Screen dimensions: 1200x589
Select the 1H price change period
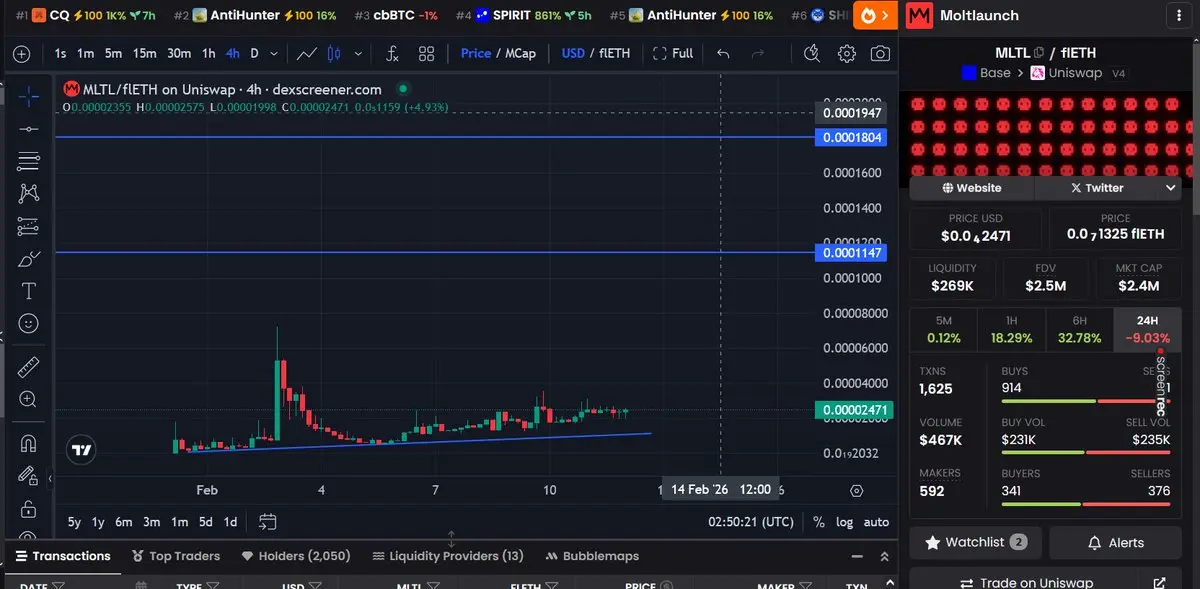pos(1011,329)
